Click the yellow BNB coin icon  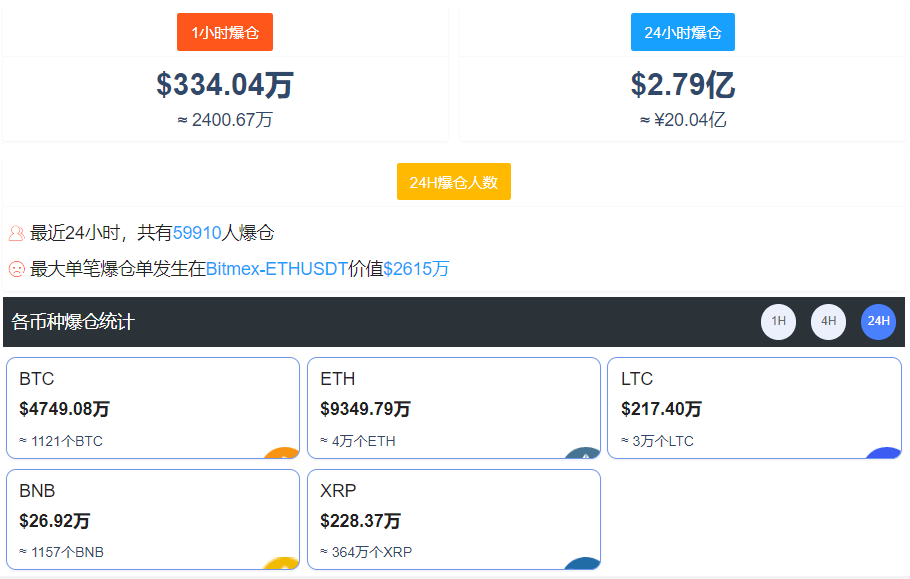coord(283,563)
